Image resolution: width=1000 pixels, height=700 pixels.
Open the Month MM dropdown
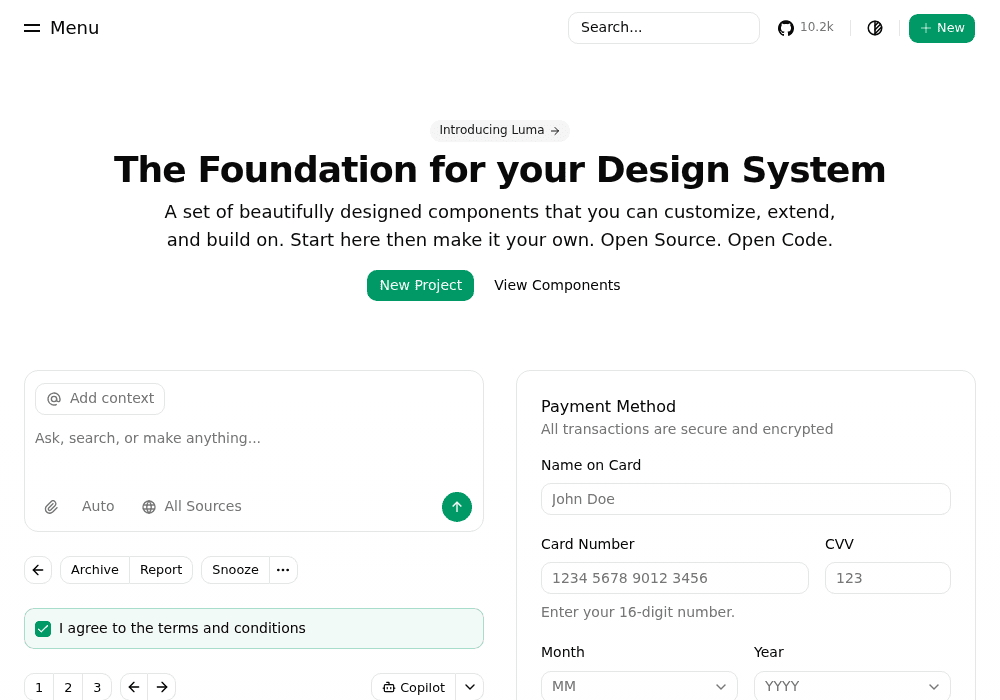pos(639,686)
